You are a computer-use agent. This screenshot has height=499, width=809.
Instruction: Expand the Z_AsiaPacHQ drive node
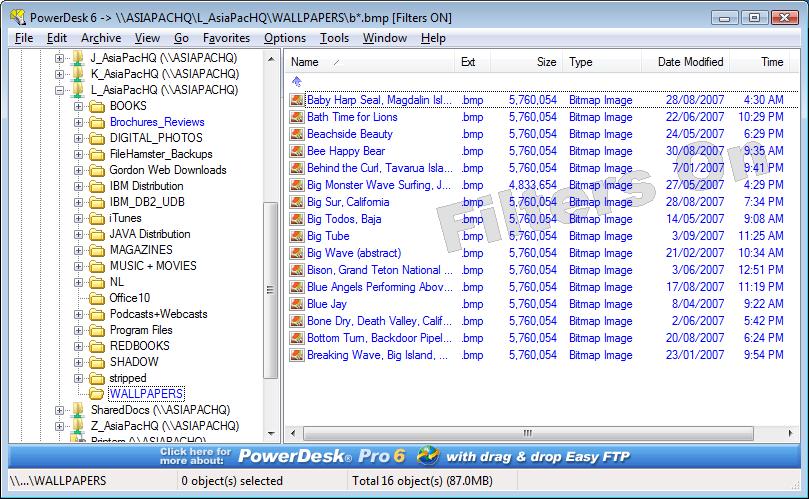pyautogui.click(x=60, y=426)
